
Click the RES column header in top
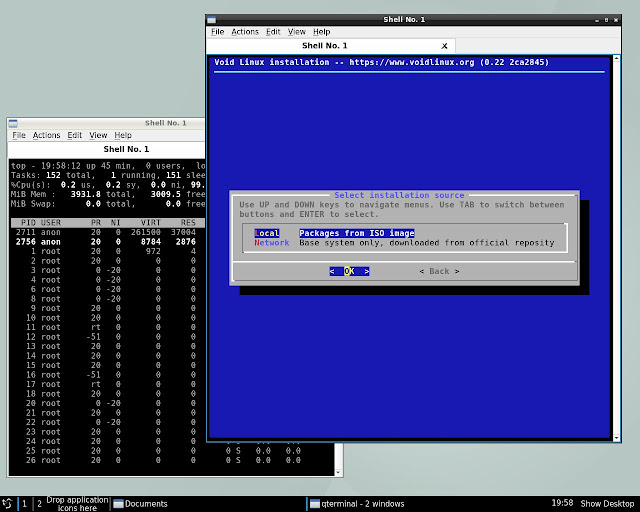coord(188,223)
